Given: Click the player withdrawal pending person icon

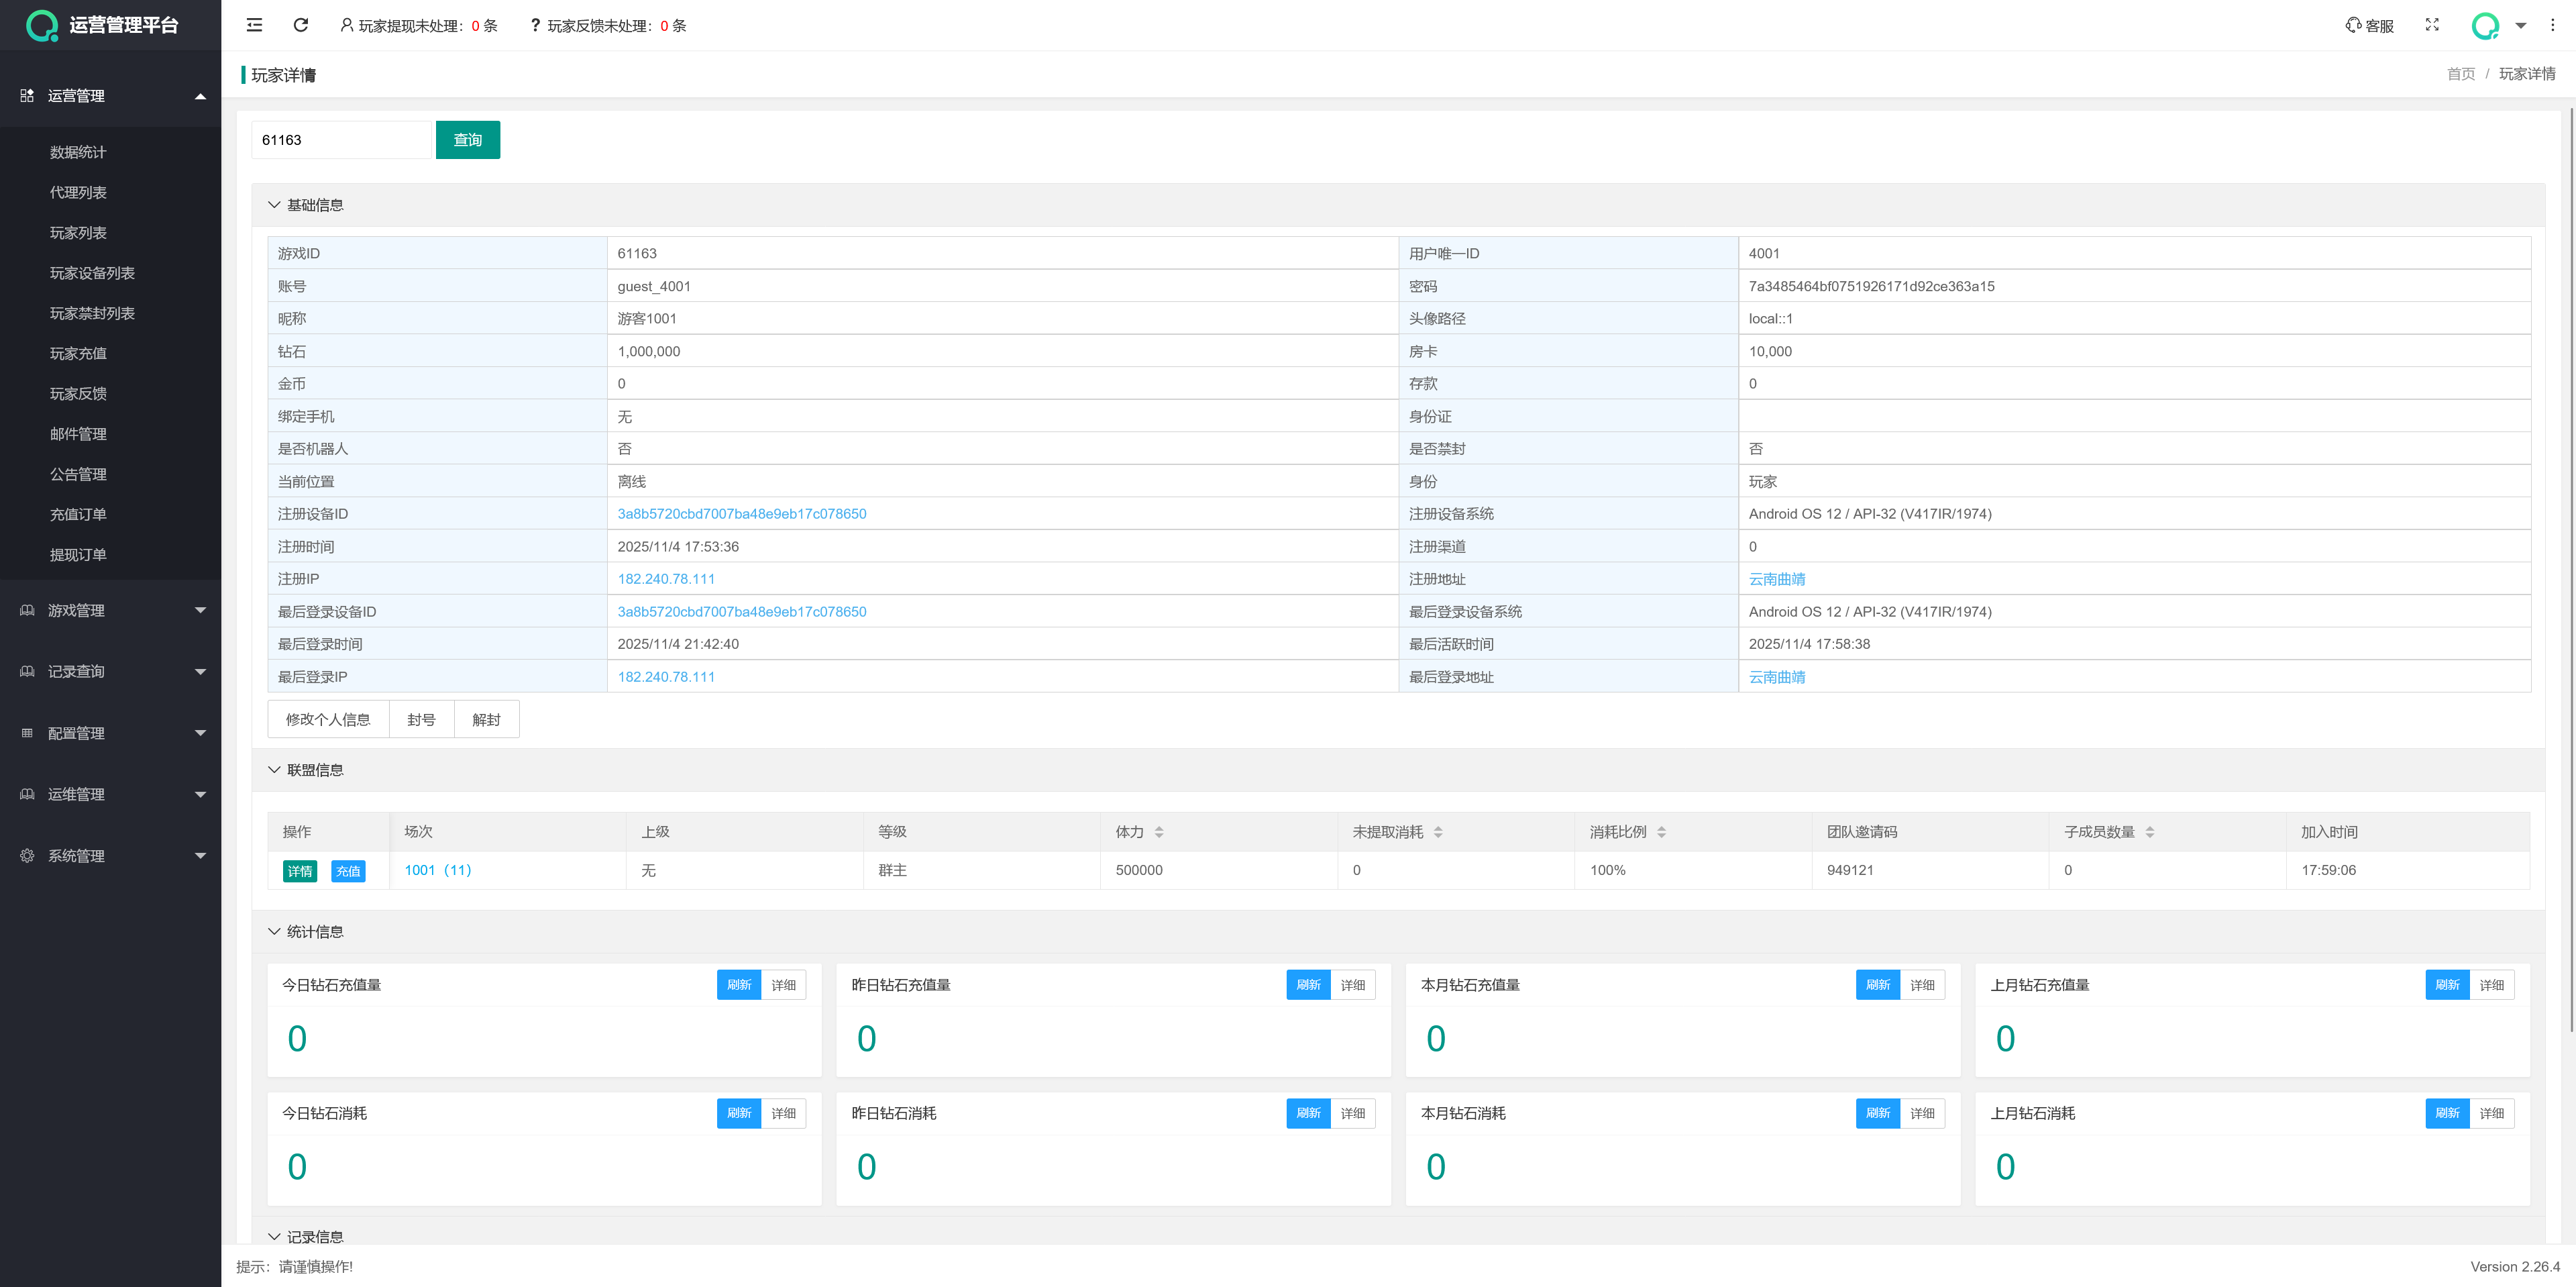Looking at the screenshot, I should pyautogui.click(x=346, y=25).
